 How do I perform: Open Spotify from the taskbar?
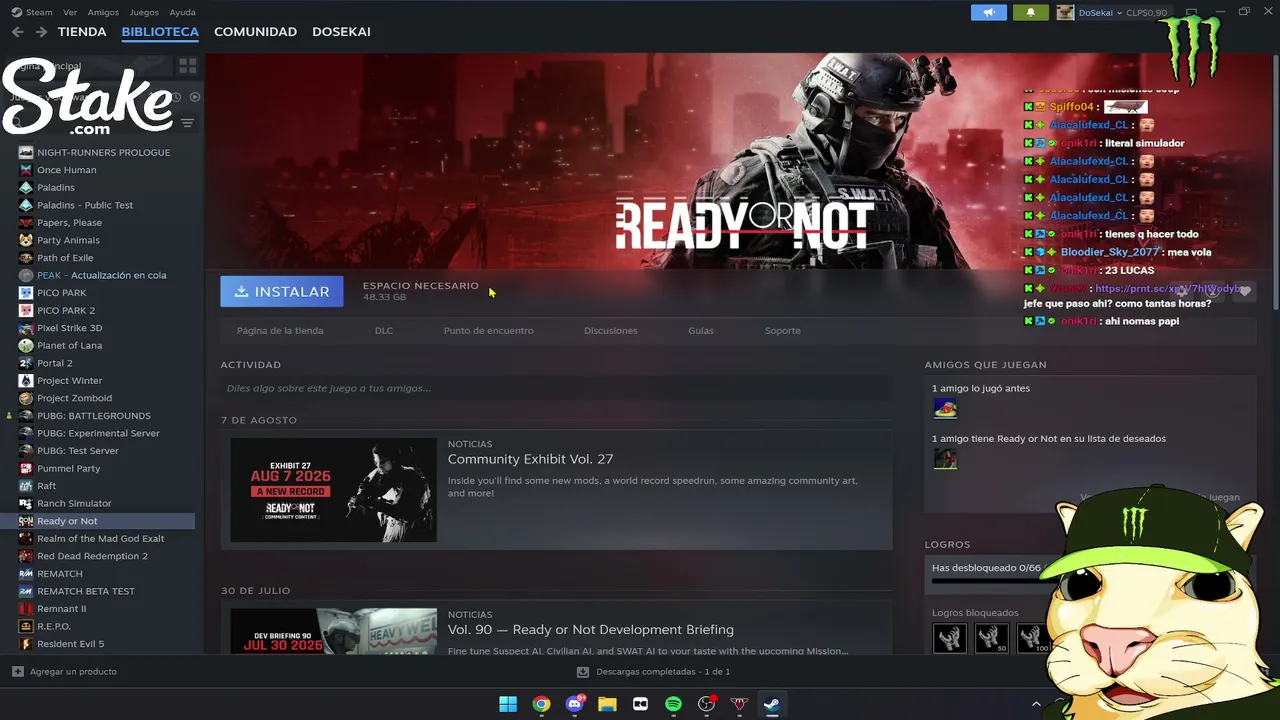[673, 704]
